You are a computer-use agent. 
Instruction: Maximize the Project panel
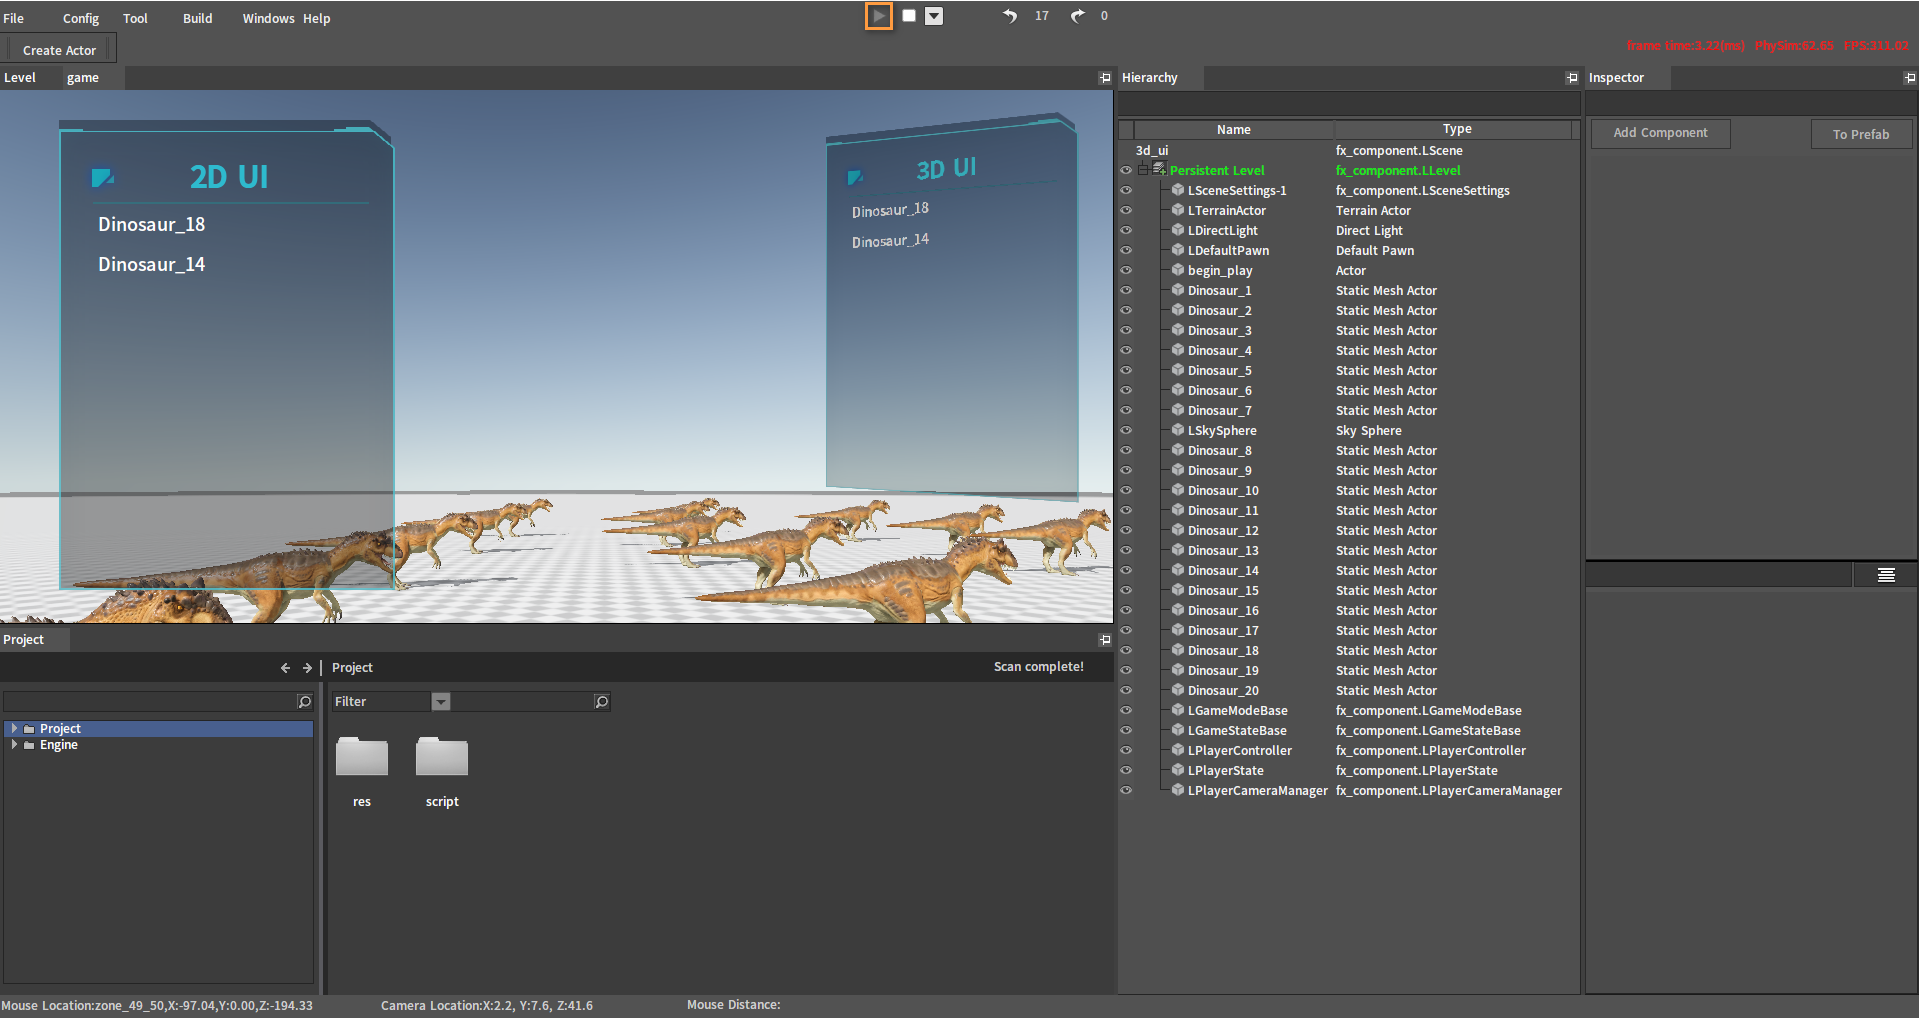click(1105, 640)
